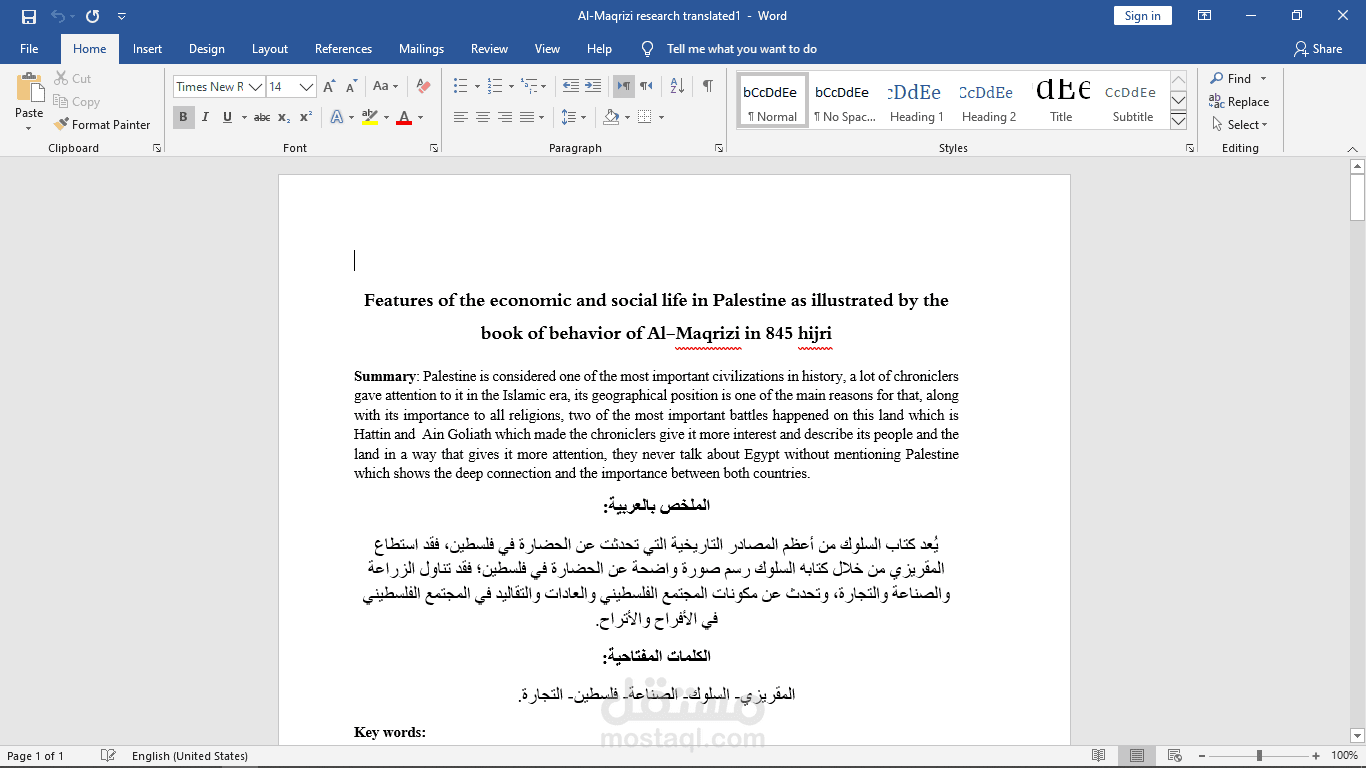Align text to the left

pos(460,117)
